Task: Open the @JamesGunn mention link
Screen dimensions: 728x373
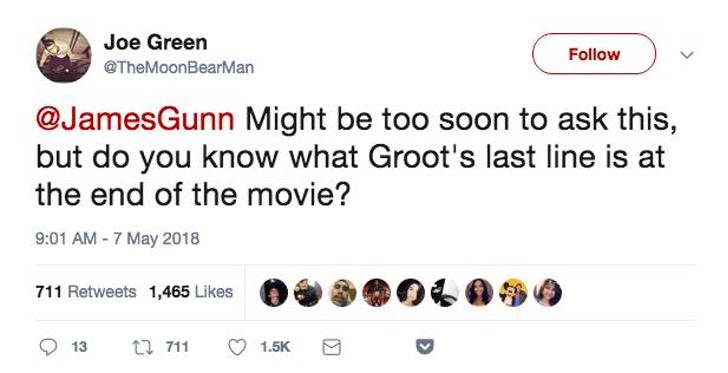Action: pyautogui.click(x=135, y=119)
